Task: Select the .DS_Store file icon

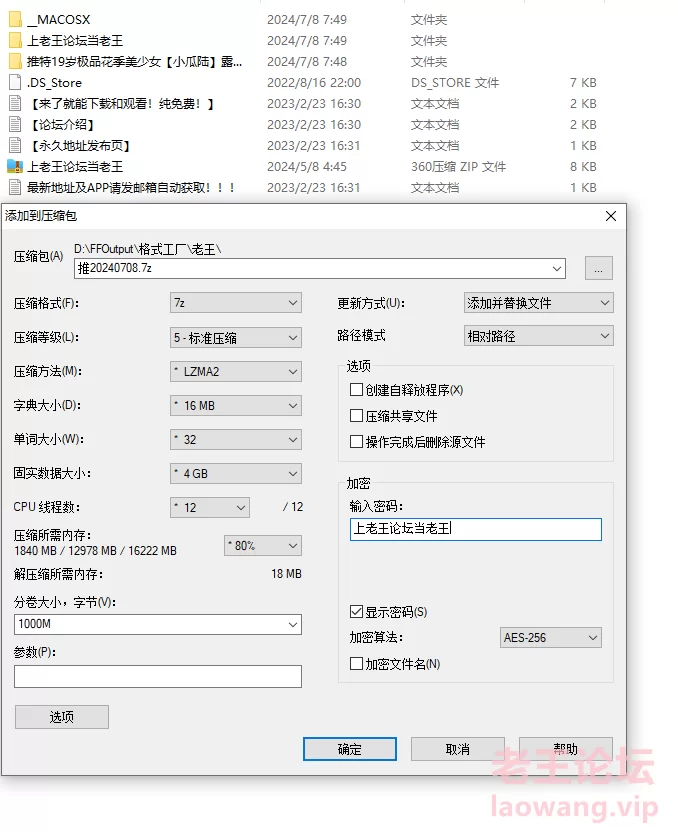Action: coord(15,82)
